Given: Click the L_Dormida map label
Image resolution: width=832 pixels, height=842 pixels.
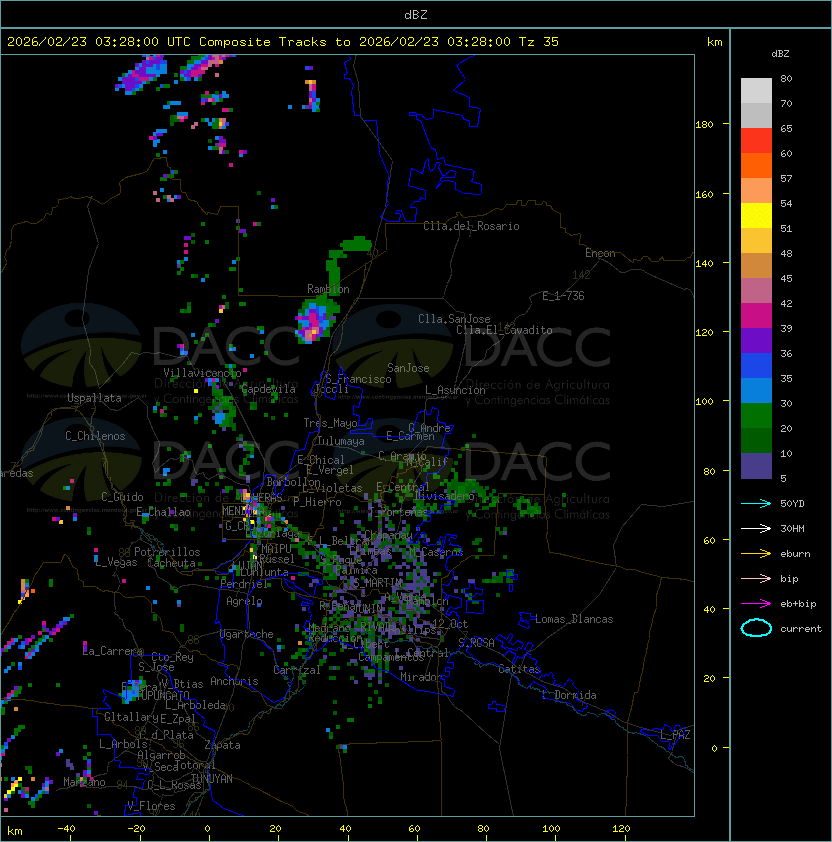Looking at the screenshot, I should click(569, 695).
